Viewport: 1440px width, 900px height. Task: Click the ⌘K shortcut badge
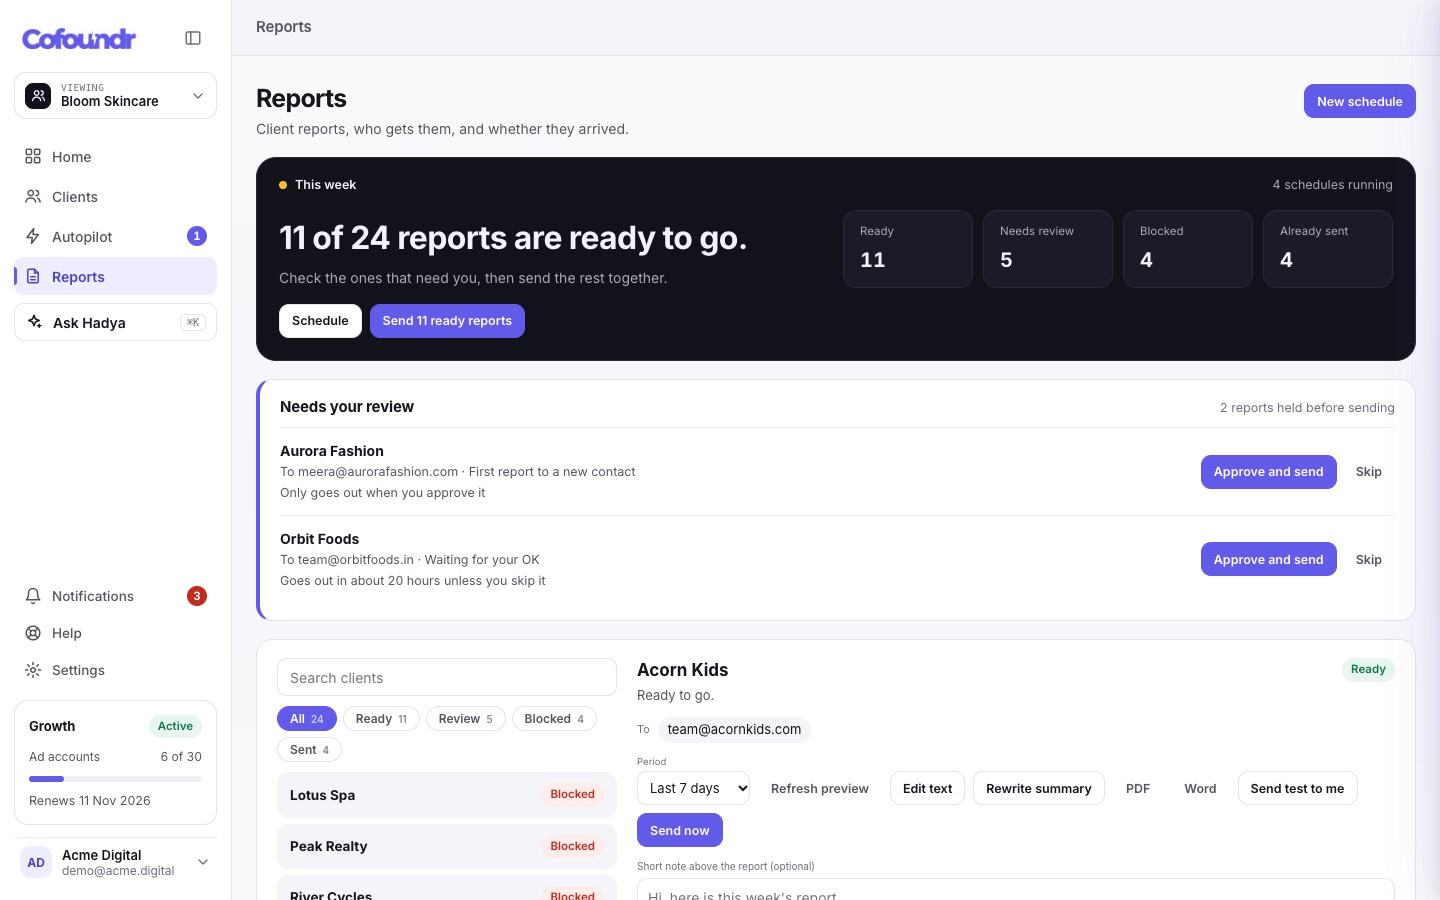click(193, 322)
